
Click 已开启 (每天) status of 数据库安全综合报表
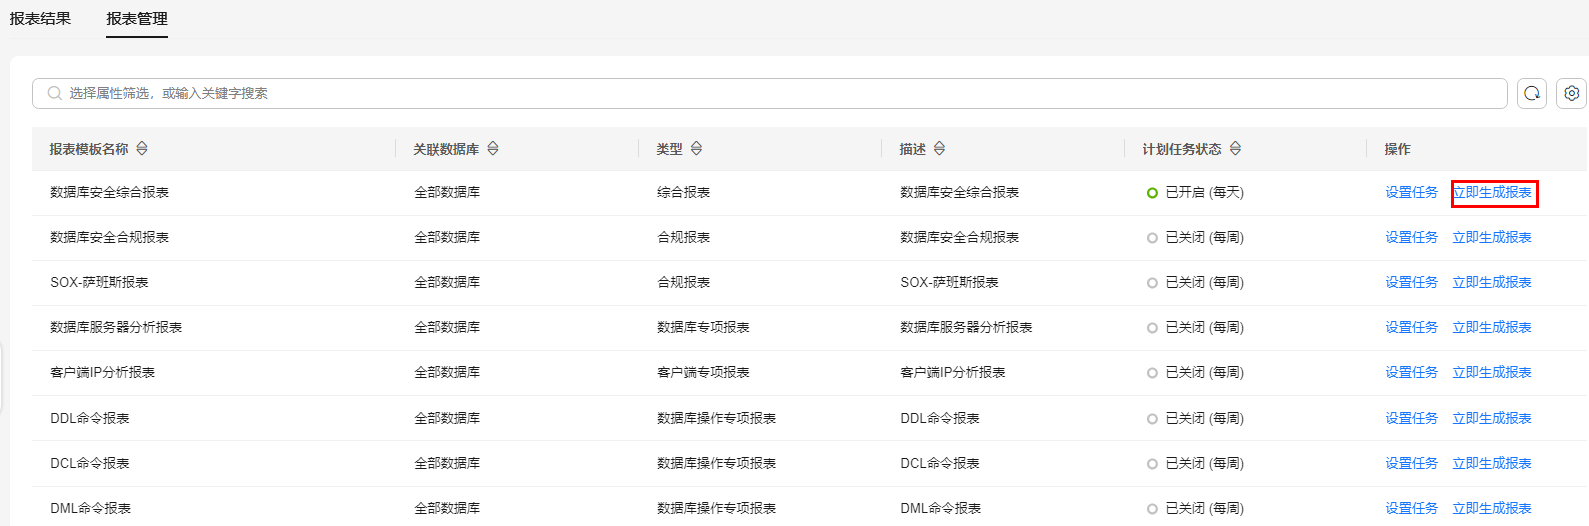(1195, 192)
